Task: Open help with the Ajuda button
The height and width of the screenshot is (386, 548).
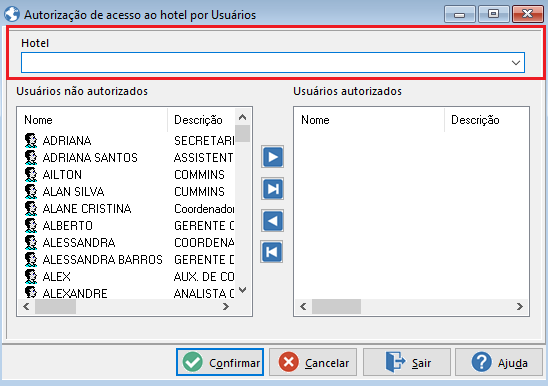Action: 499,362
